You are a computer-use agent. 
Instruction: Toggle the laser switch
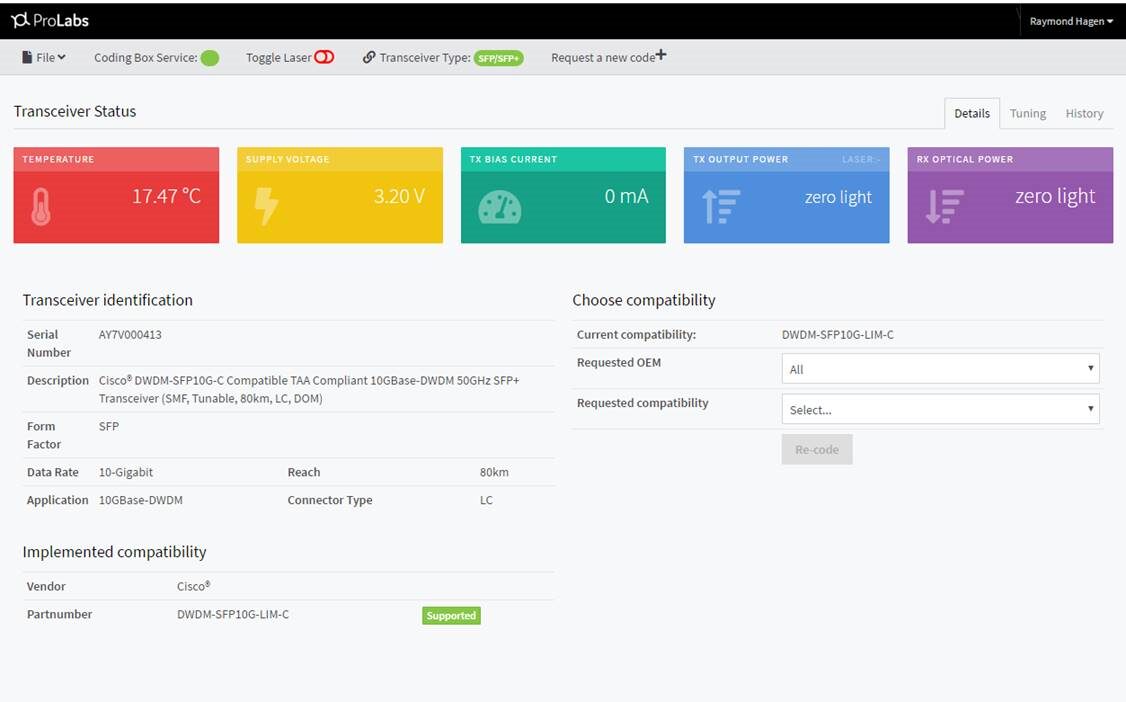pyautogui.click(x=324, y=58)
